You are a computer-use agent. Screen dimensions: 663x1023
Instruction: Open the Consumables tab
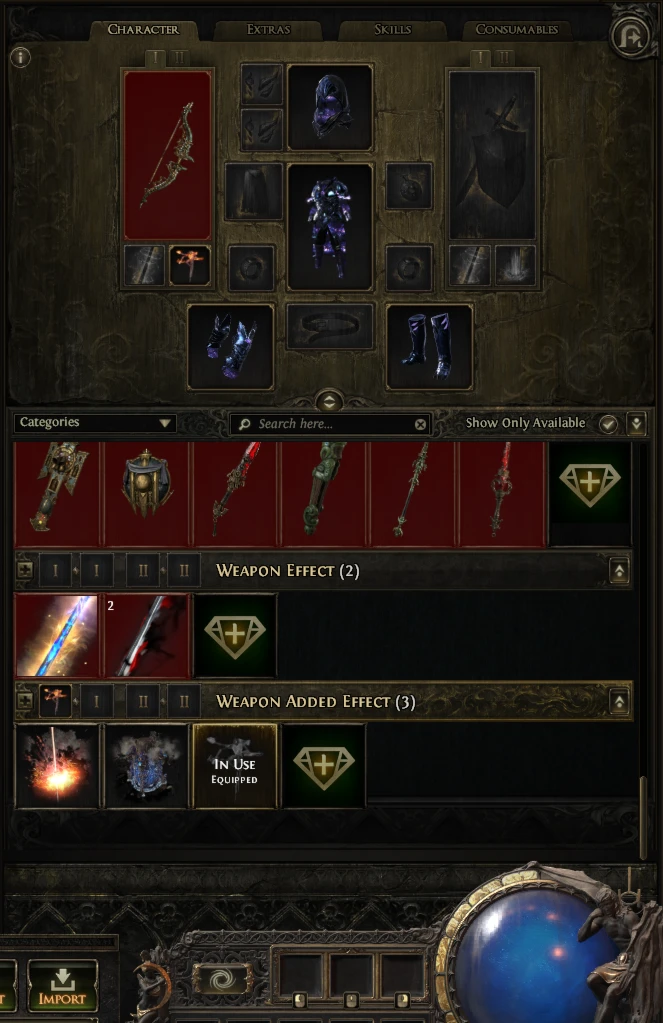click(x=516, y=29)
